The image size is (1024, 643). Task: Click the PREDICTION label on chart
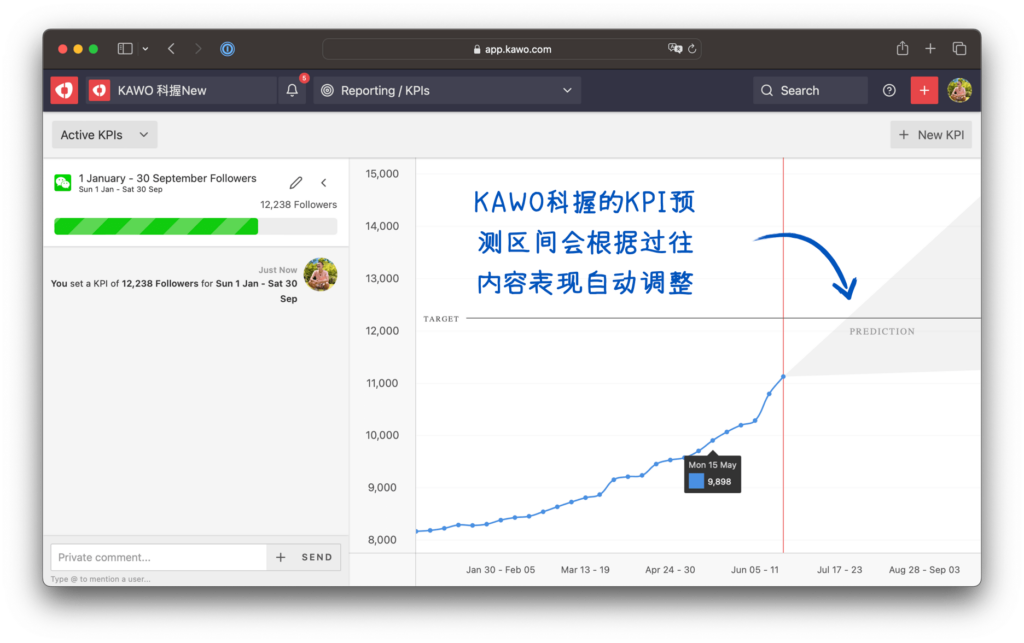(882, 331)
